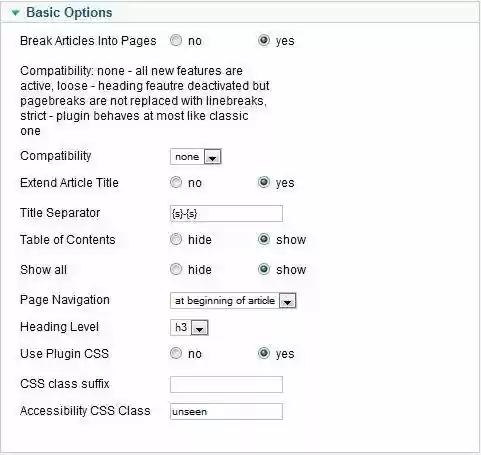Choose 'hide' for Show all
This screenshot has width=481, height=455.
click(x=176, y=269)
